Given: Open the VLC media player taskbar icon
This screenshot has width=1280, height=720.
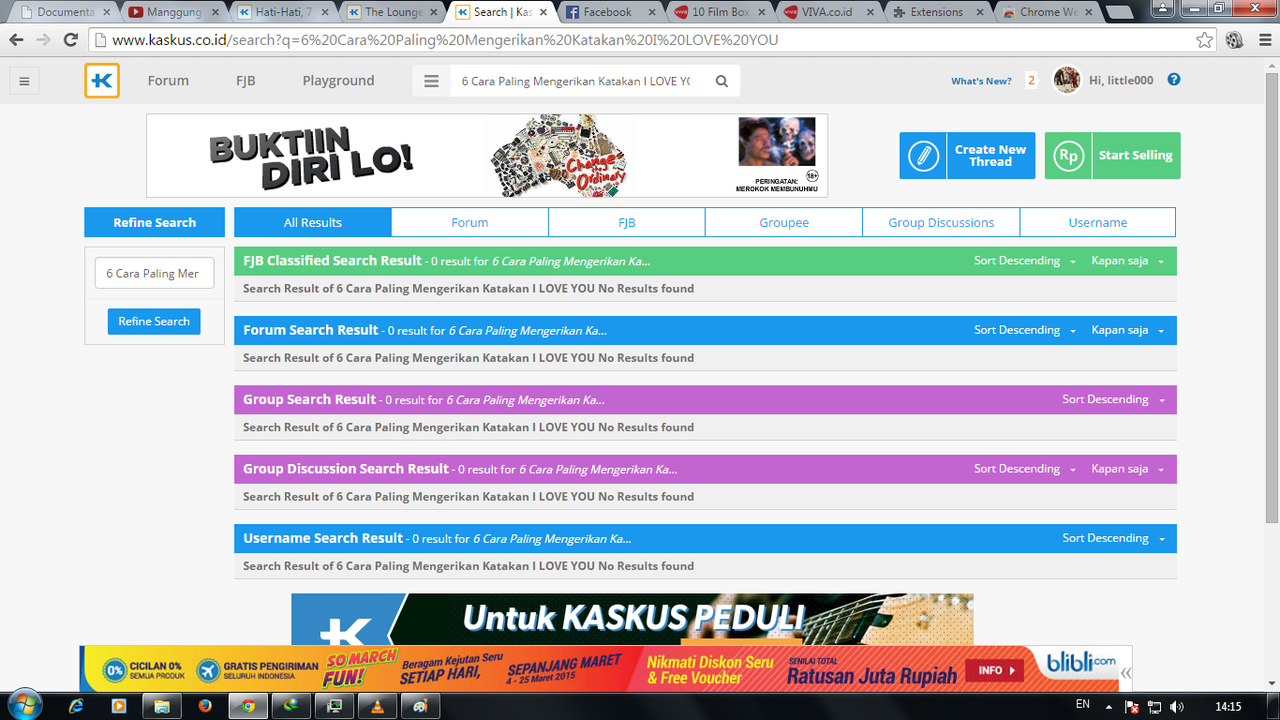Looking at the screenshot, I should click(x=376, y=706).
